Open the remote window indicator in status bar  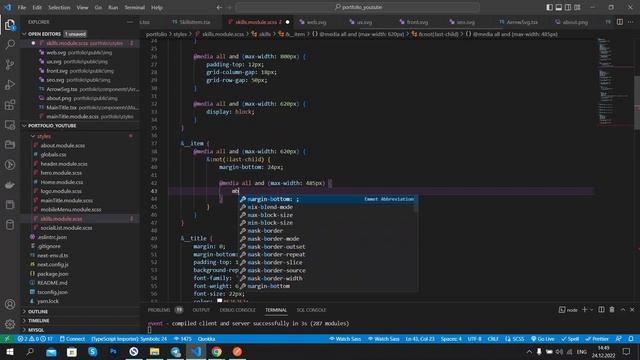[7, 339]
